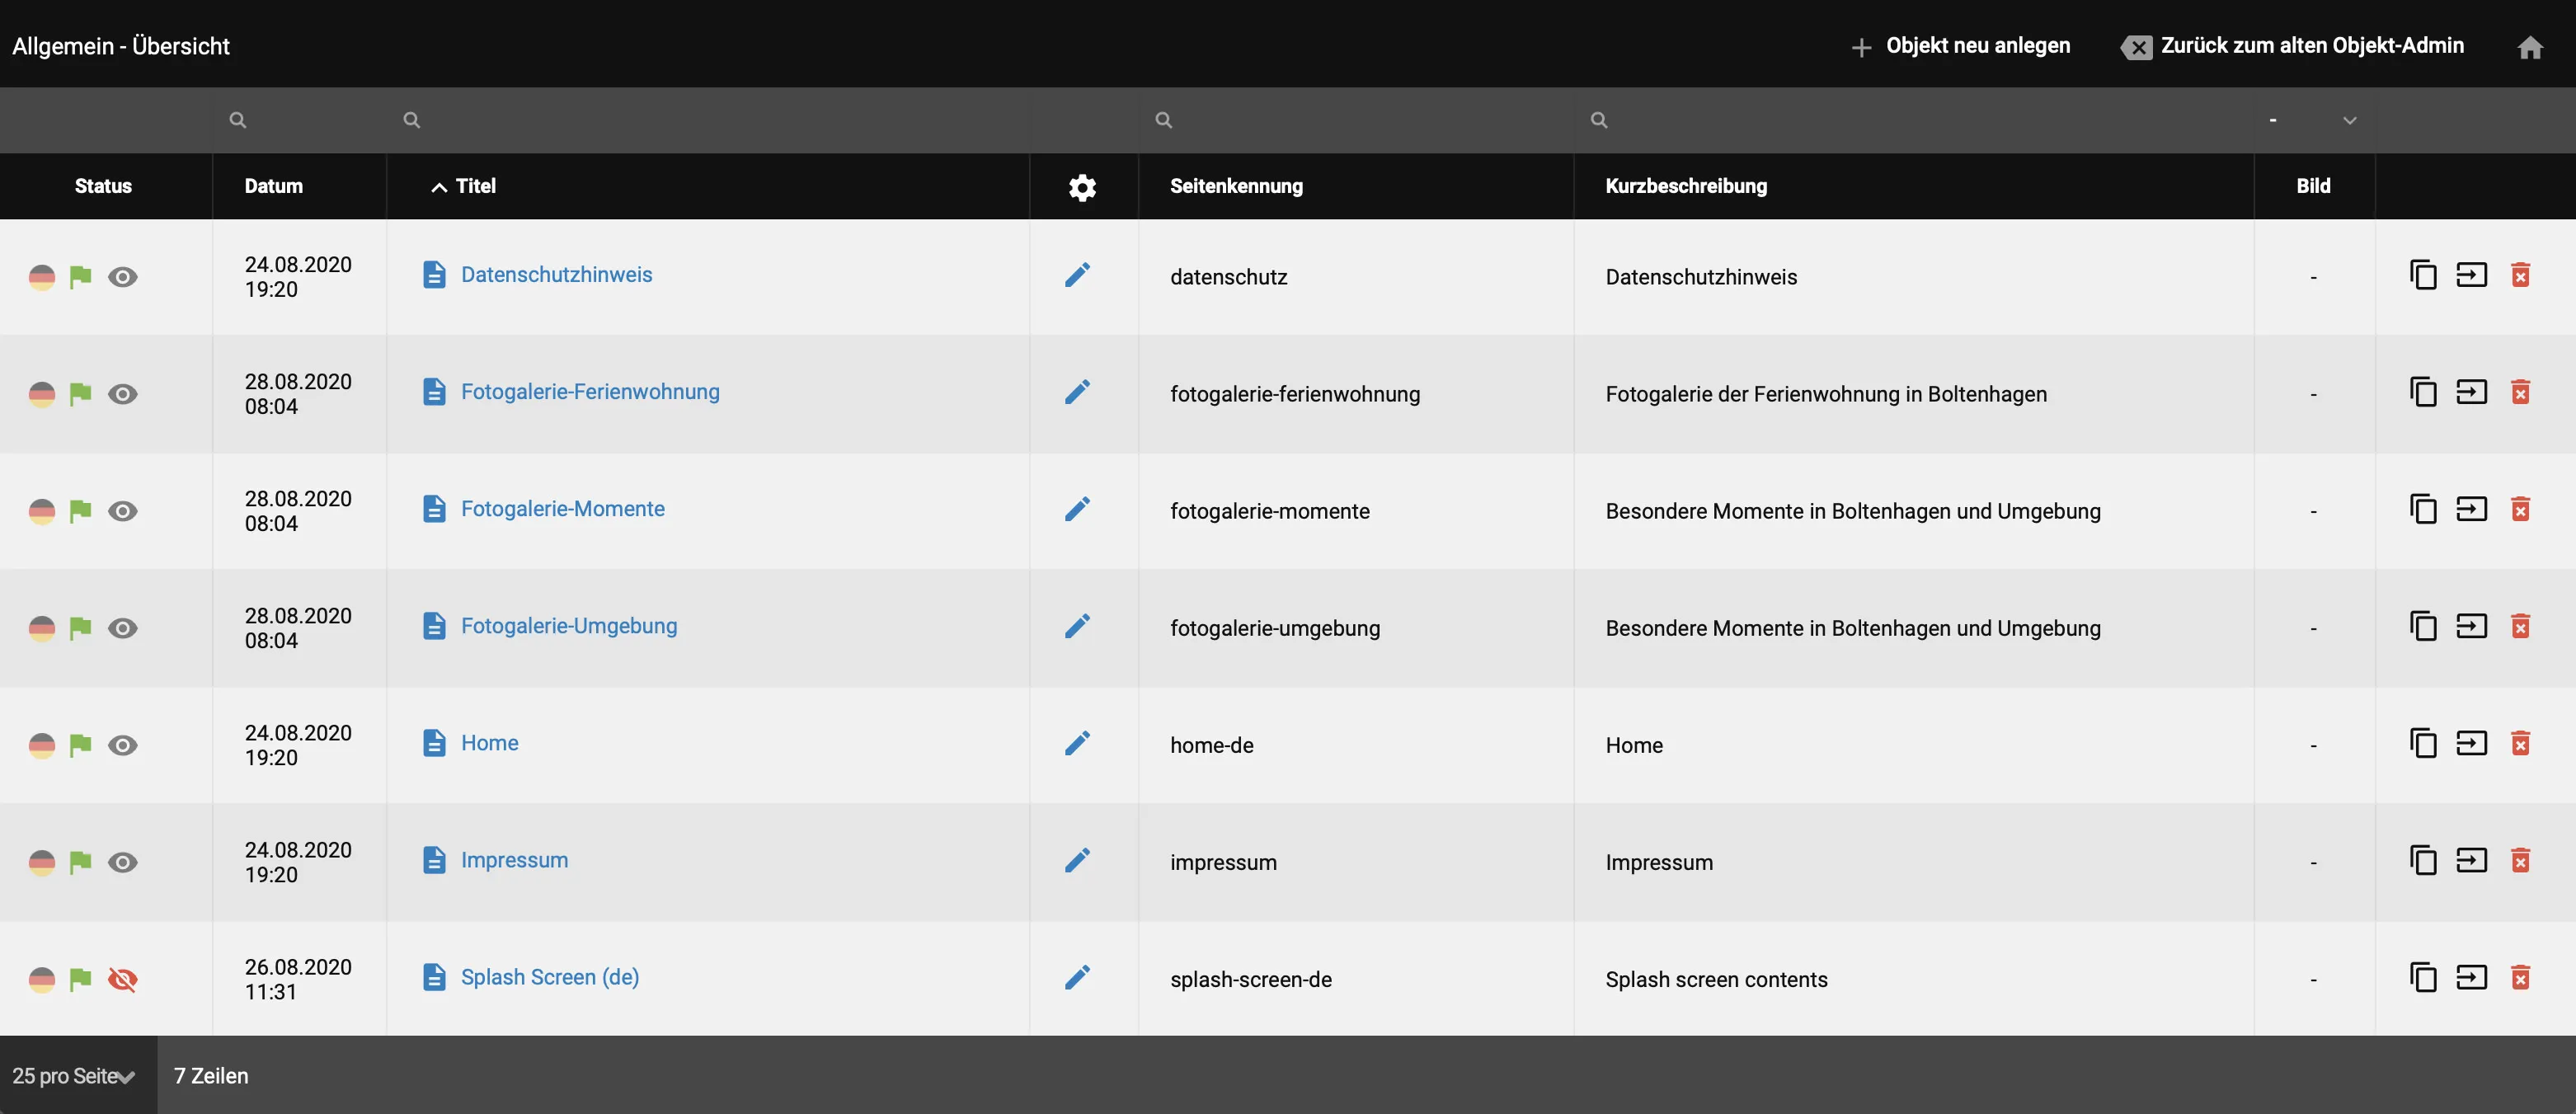
Task: Click the Seitenkennung search filter field
Action: click(x=1355, y=120)
